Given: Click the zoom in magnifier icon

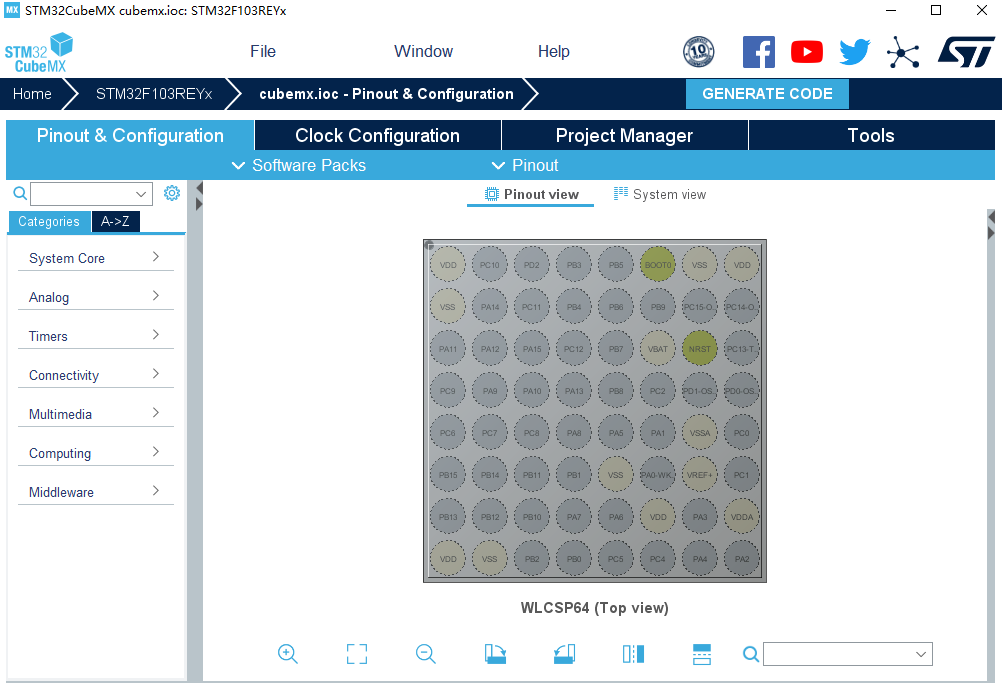Looking at the screenshot, I should pos(288,654).
